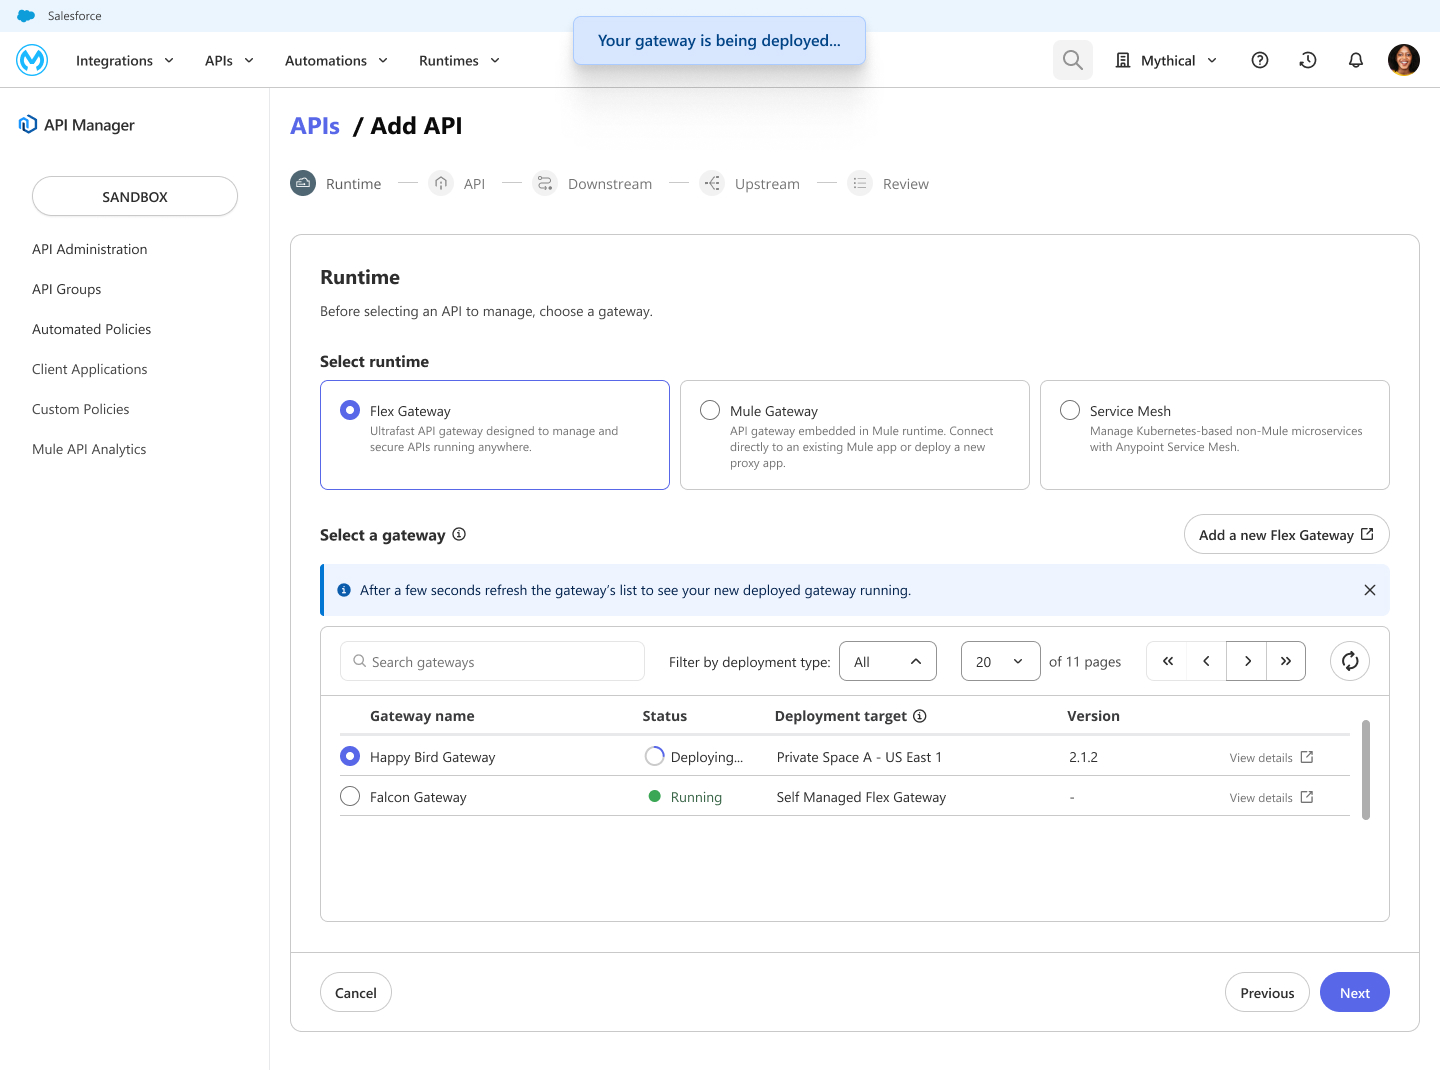The image size is (1440, 1070).
Task: Open the recent history clock icon
Action: (1308, 60)
